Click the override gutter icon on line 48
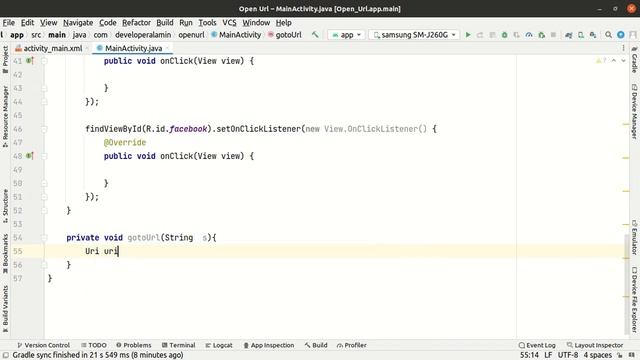This screenshot has height=360, width=640. coord(30,156)
